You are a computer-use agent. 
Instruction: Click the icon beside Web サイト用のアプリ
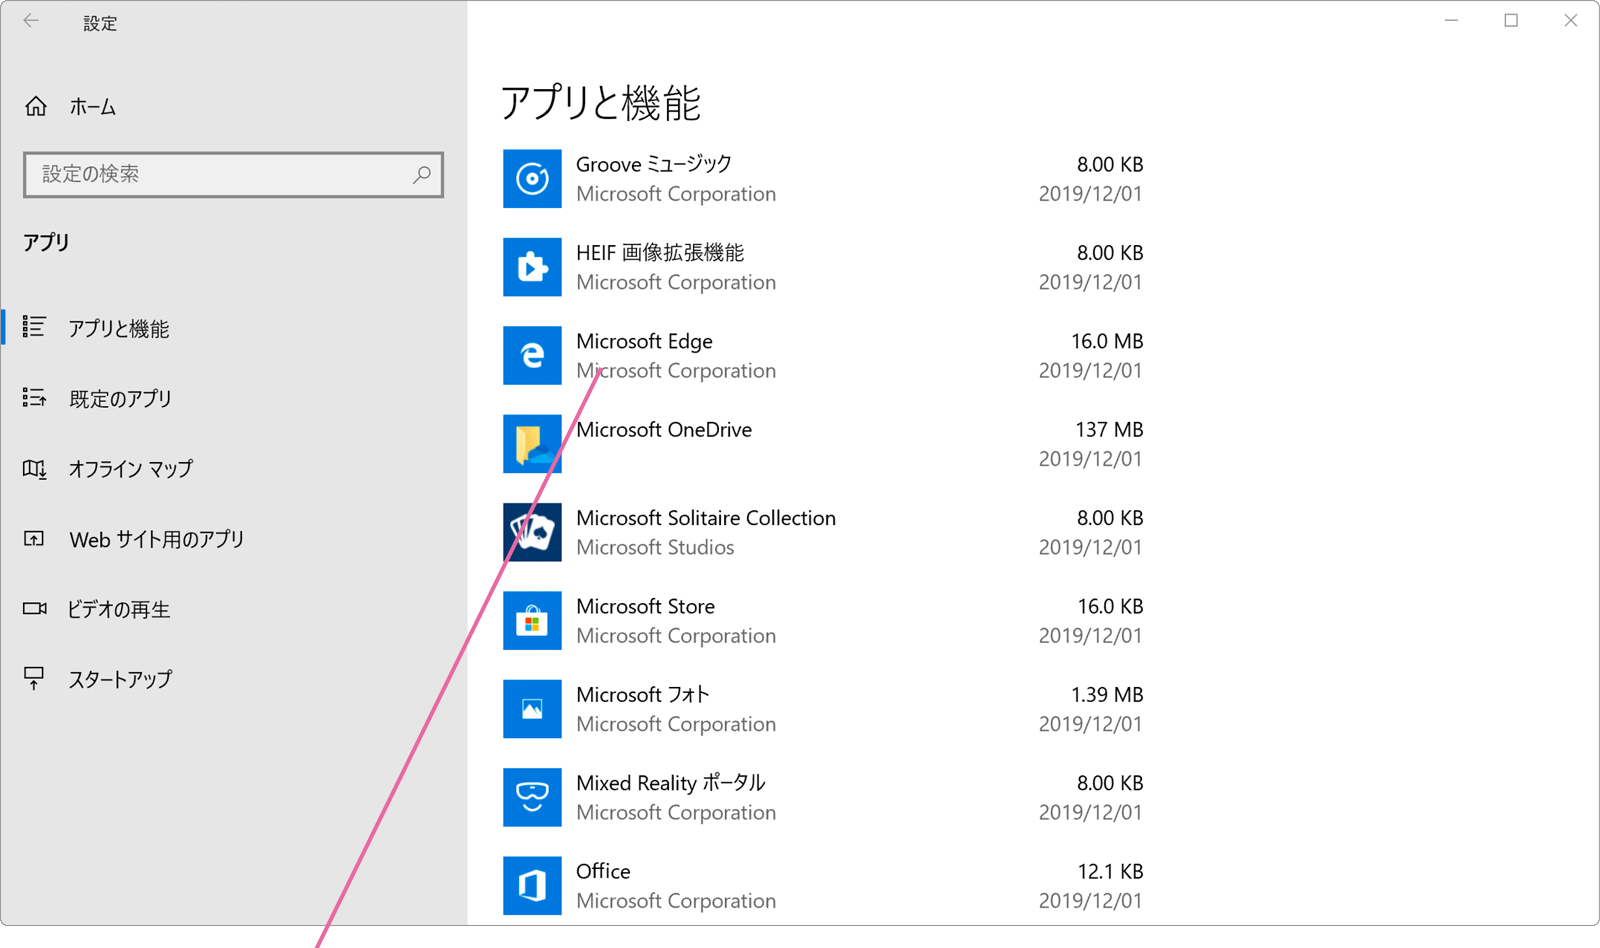tap(35, 539)
